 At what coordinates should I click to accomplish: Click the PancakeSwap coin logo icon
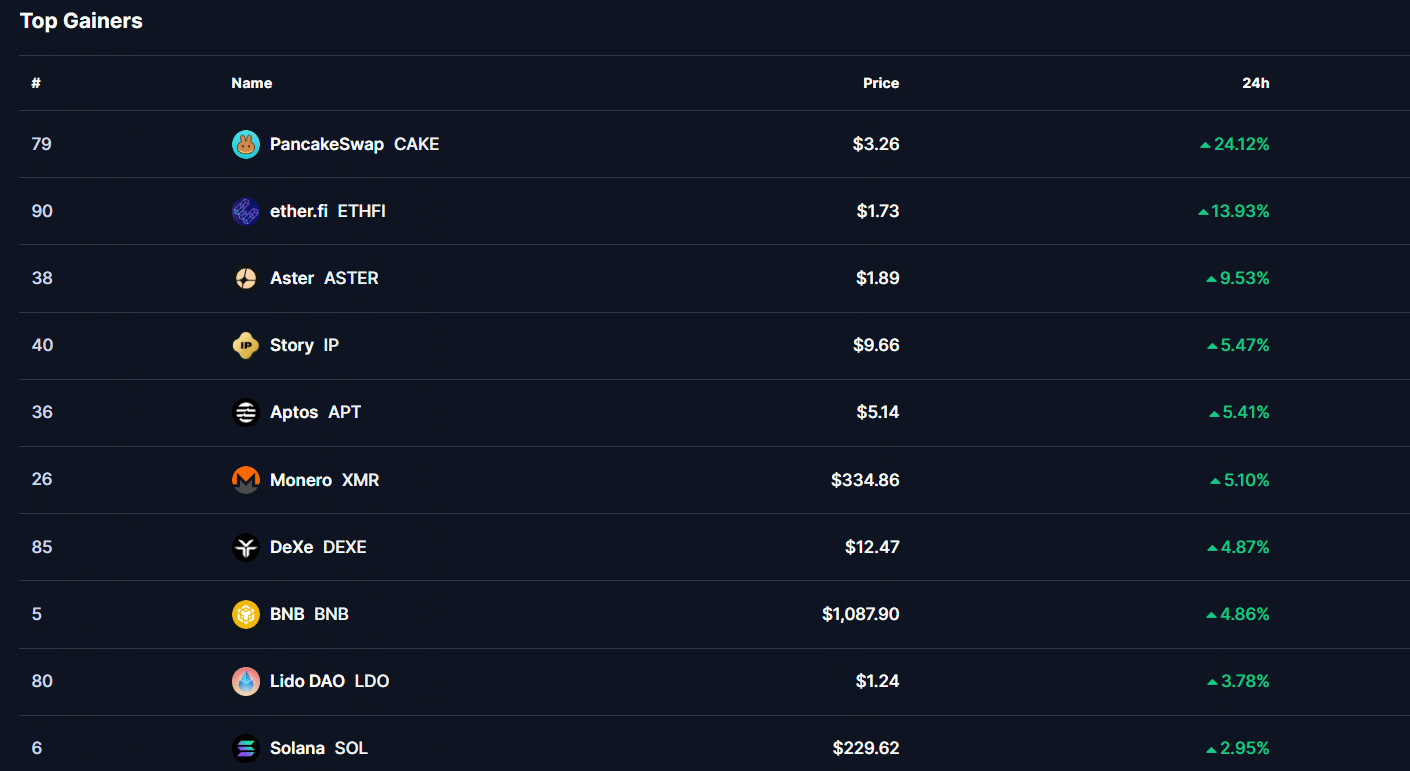(246, 144)
